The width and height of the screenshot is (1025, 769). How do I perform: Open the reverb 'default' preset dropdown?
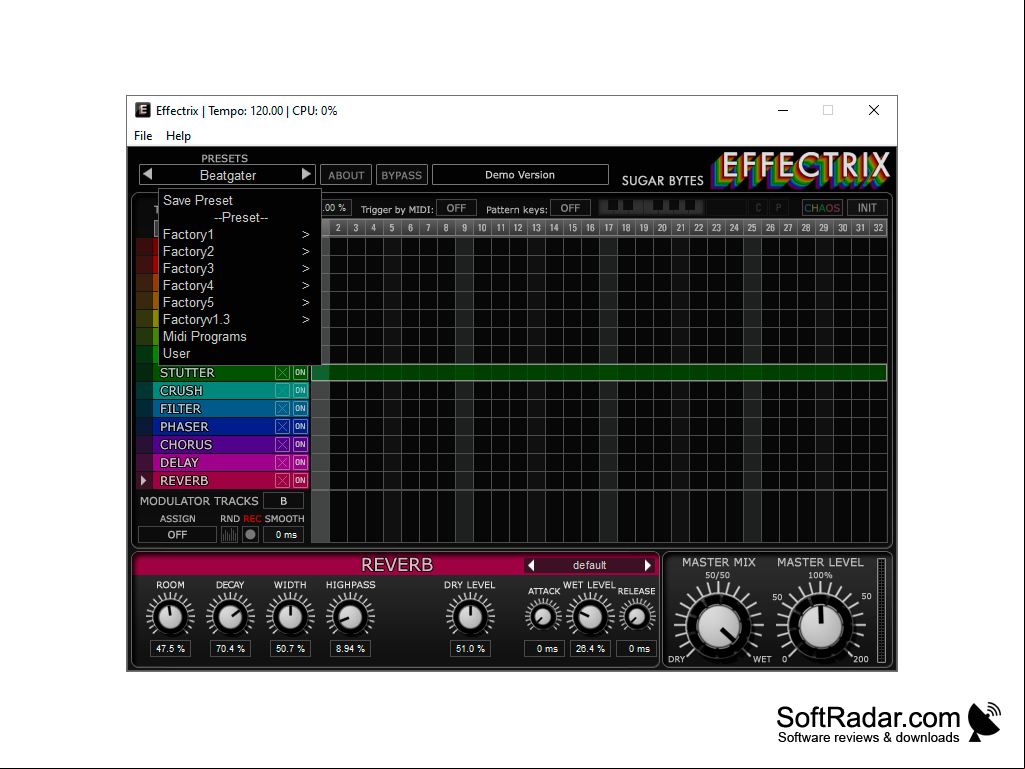[589, 565]
